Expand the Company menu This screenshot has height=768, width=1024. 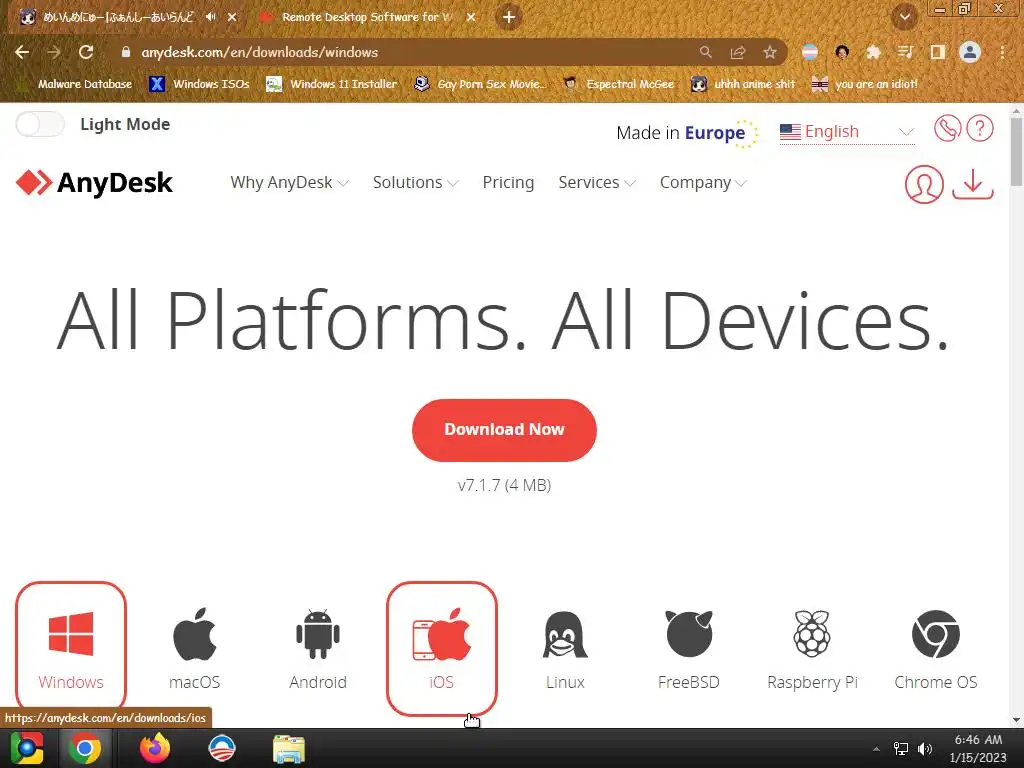point(703,182)
